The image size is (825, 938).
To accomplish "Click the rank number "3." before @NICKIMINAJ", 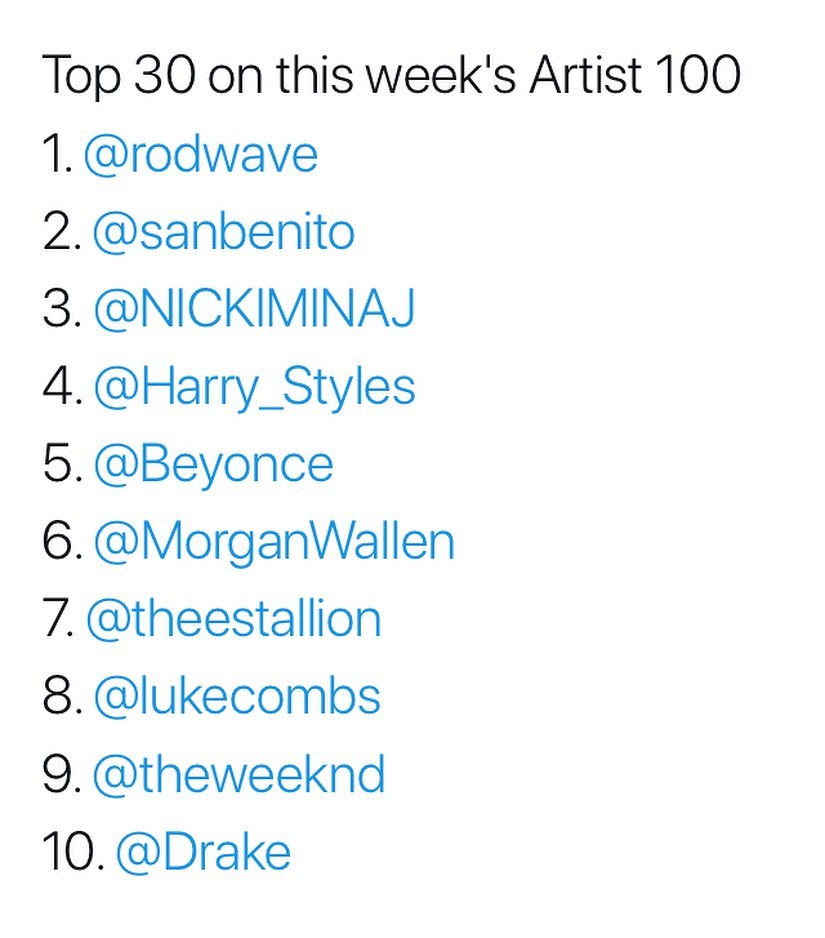I will click(x=62, y=310).
